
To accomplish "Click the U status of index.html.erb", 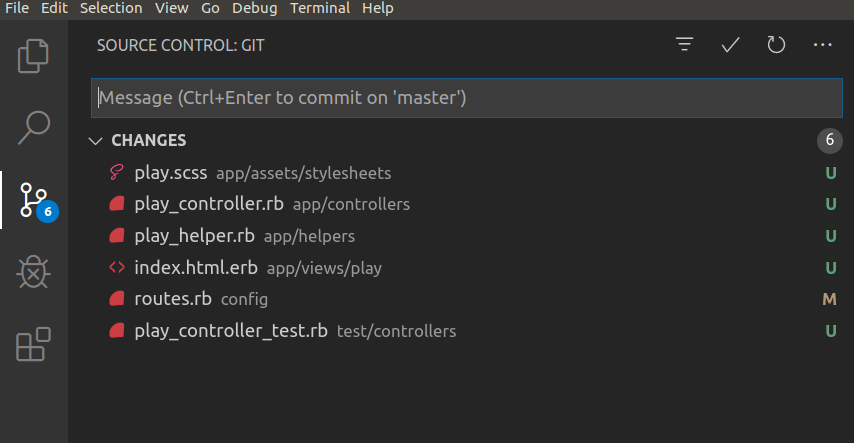I will pos(831,268).
